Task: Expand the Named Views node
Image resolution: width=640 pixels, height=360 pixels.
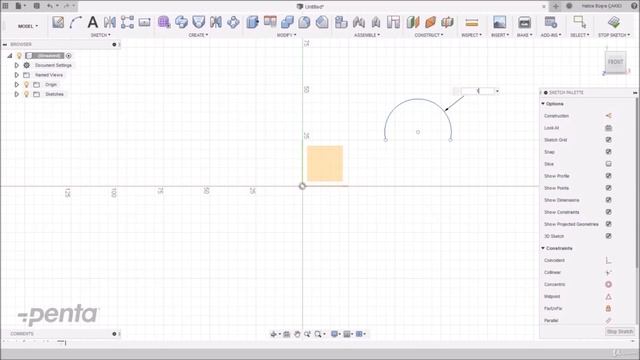Action: click(x=17, y=75)
